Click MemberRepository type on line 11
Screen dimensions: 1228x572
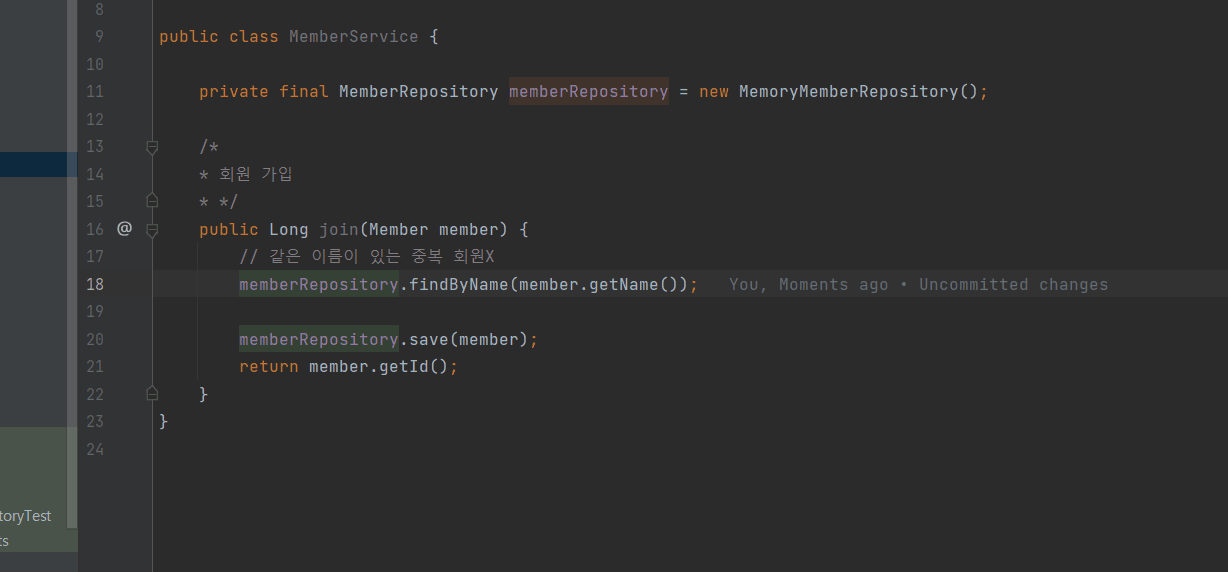418,92
